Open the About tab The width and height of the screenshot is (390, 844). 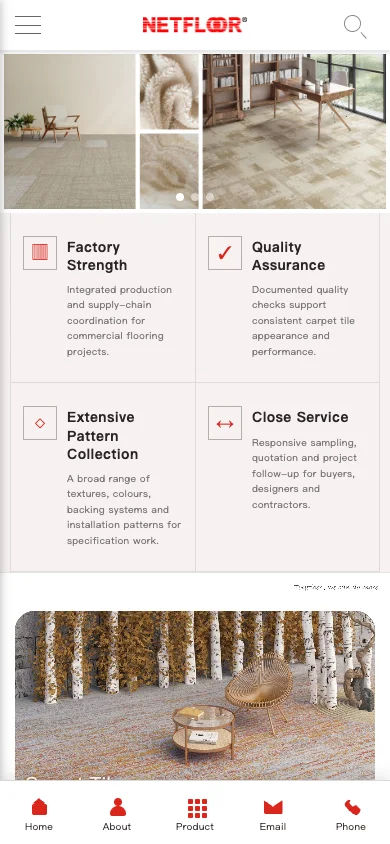pos(117,814)
